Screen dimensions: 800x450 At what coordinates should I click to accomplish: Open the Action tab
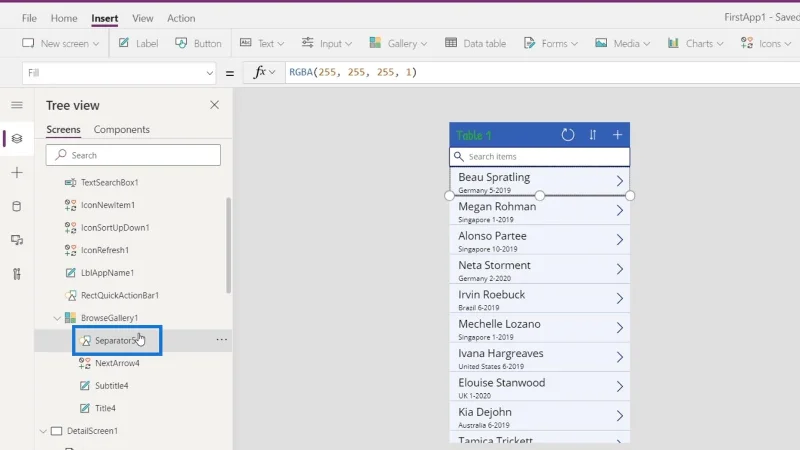(x=181, y=18)
